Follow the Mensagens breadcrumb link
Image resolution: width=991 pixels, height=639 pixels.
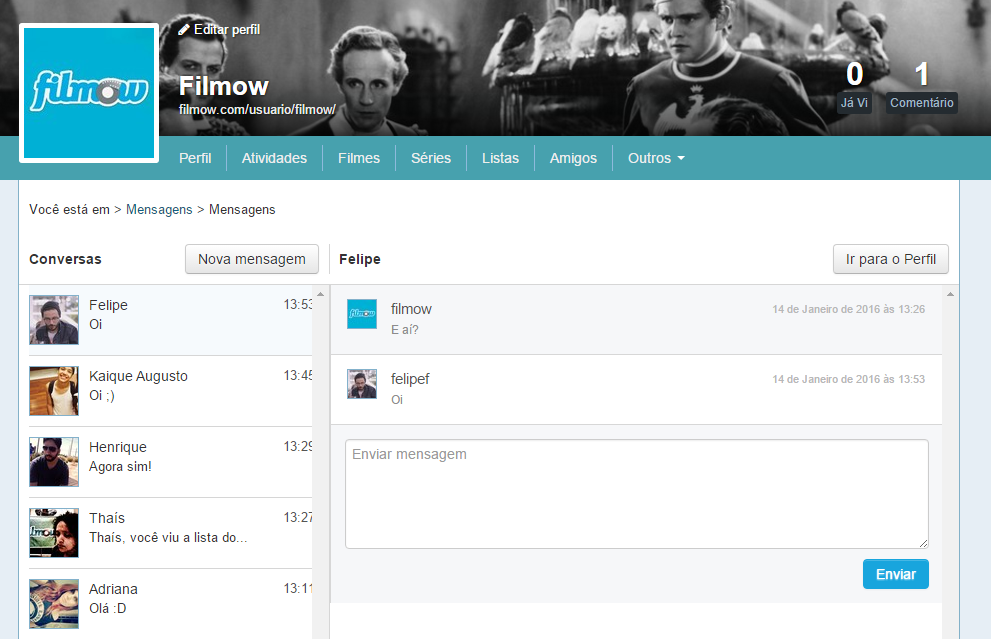click(159, 210)
